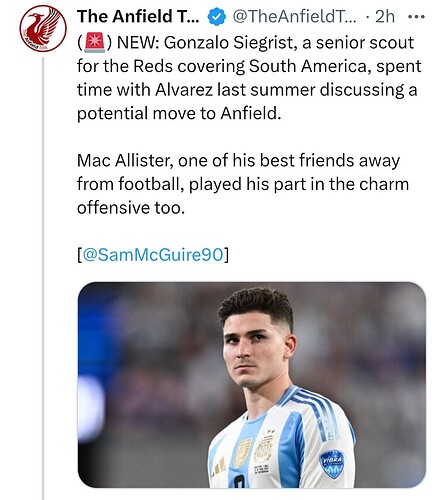
Task: Open the account name The Anfield T...
Action: click(138, 16)
